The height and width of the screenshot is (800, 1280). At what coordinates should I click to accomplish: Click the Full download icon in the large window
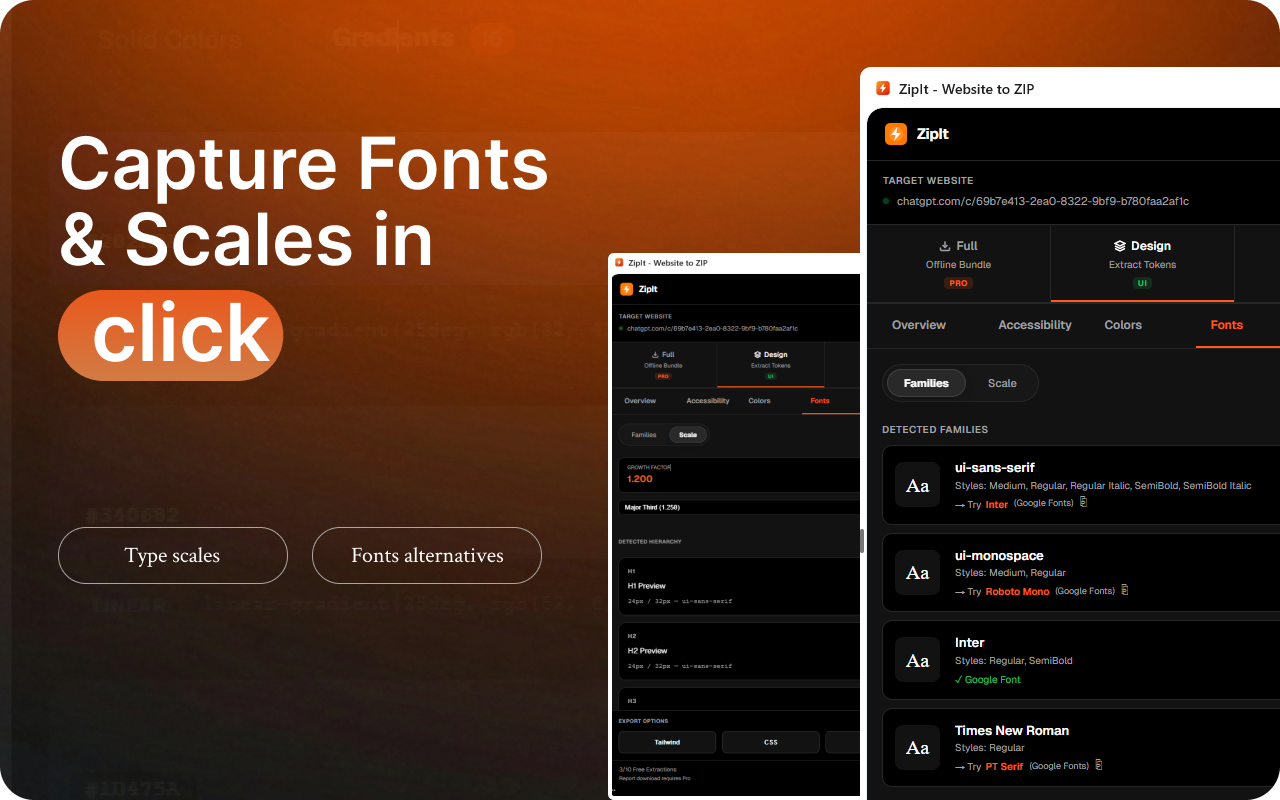(x=945, y=246)
